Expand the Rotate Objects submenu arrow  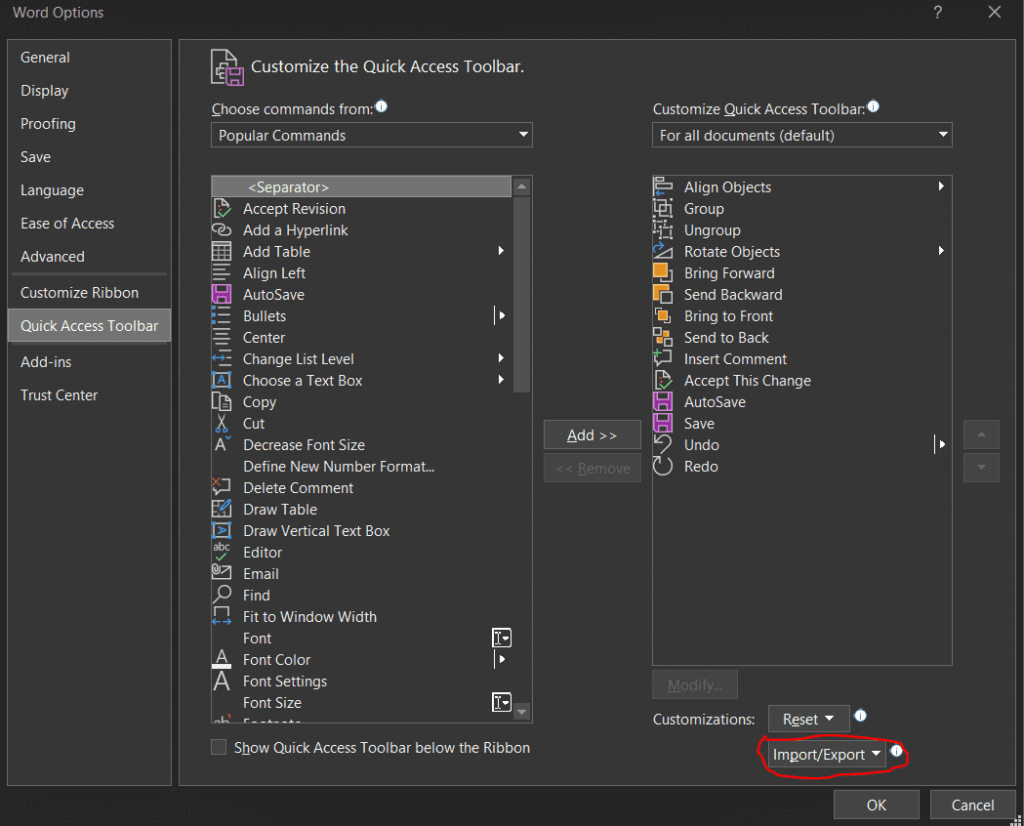coord(941,251)
